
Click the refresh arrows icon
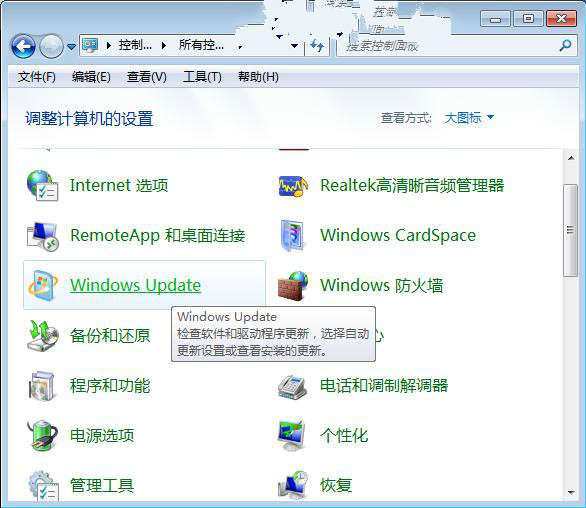[x=317, y=46]
